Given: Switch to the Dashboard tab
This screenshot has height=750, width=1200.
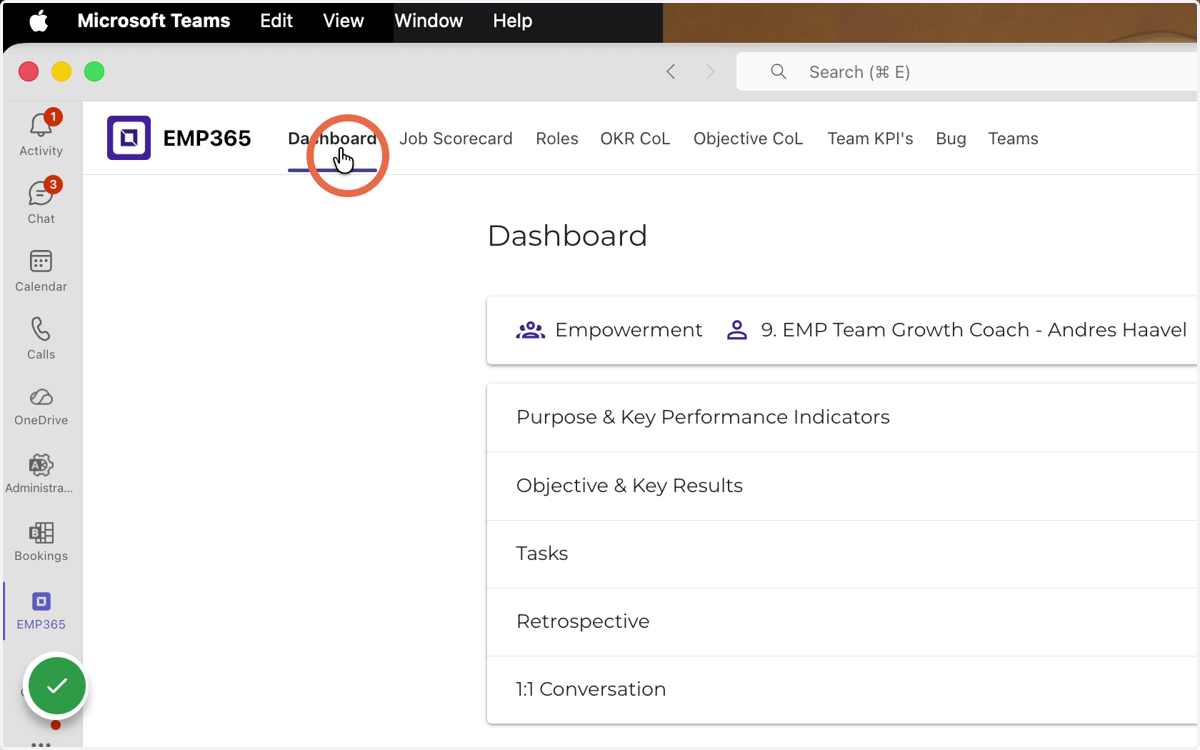Looking at the screenshot, I should (x=332, y=139).
